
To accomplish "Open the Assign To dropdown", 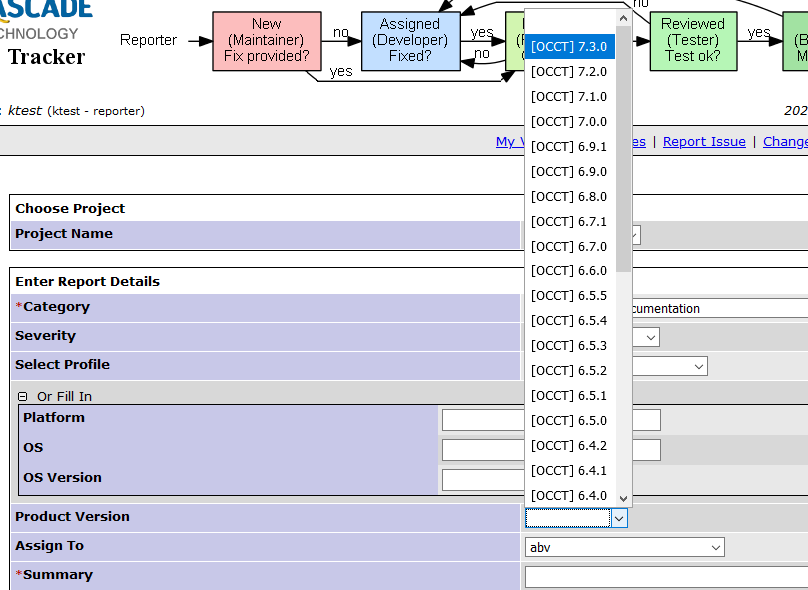I will 624,547.
